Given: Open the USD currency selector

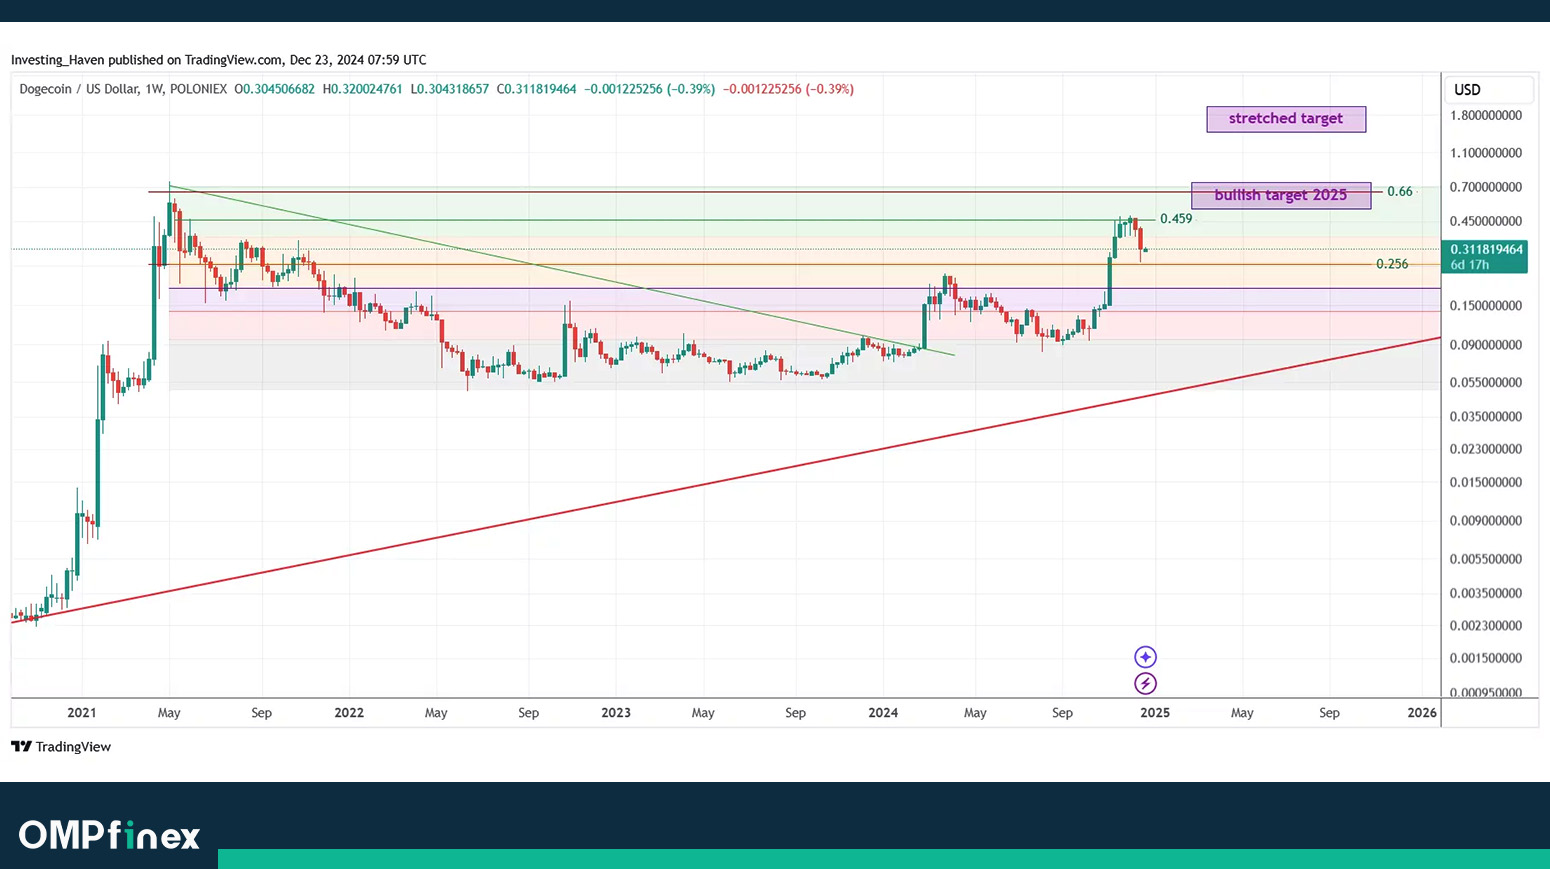Looking at the screenshot, I should pos(1488,90).
